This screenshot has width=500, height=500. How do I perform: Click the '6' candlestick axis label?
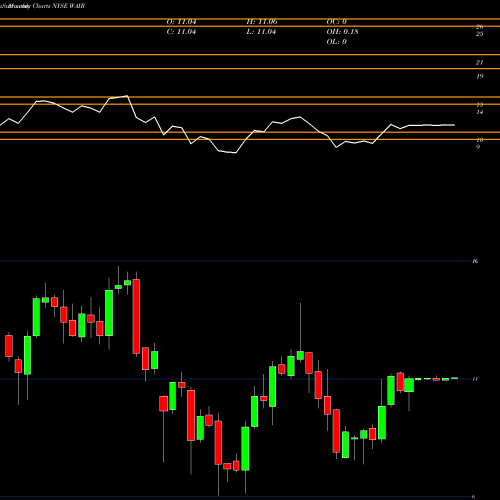click(474, 497)
